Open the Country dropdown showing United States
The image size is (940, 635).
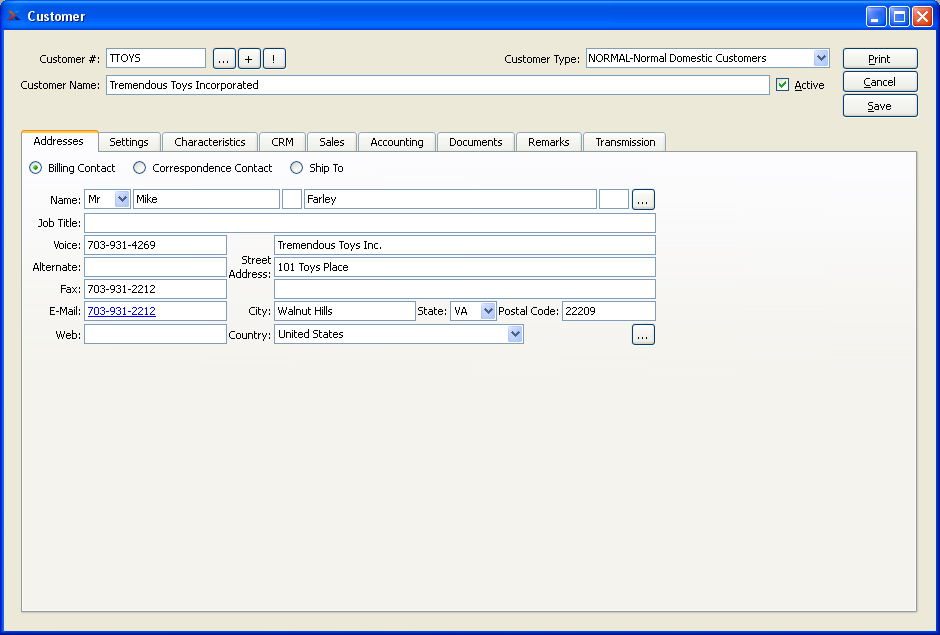pyautogui.click(x=515, y=334)
